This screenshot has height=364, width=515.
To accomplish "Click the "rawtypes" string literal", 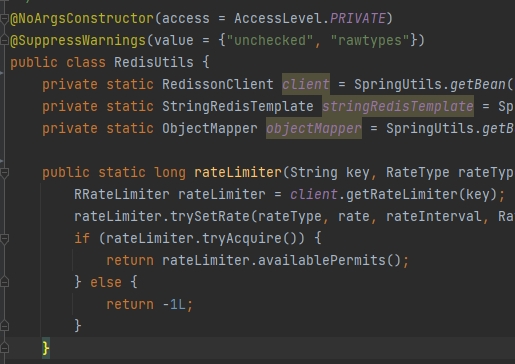I will point(369,40).
